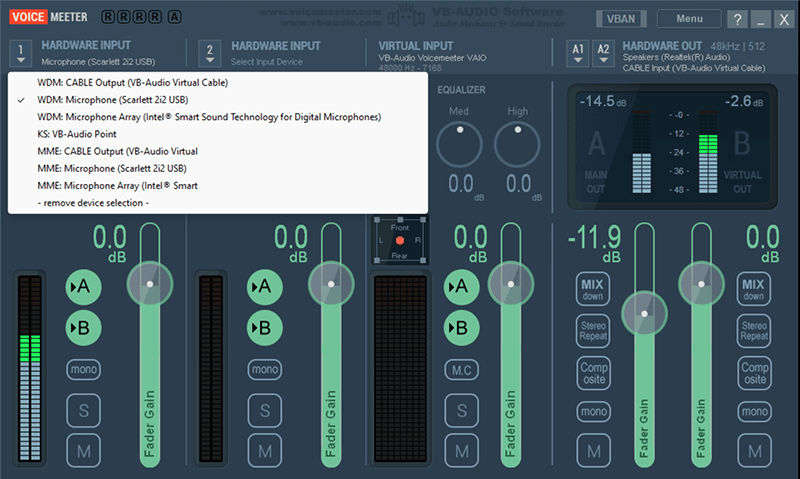
Task: Click the VIRTUAL INPUT header label
Action: point(416,46)
